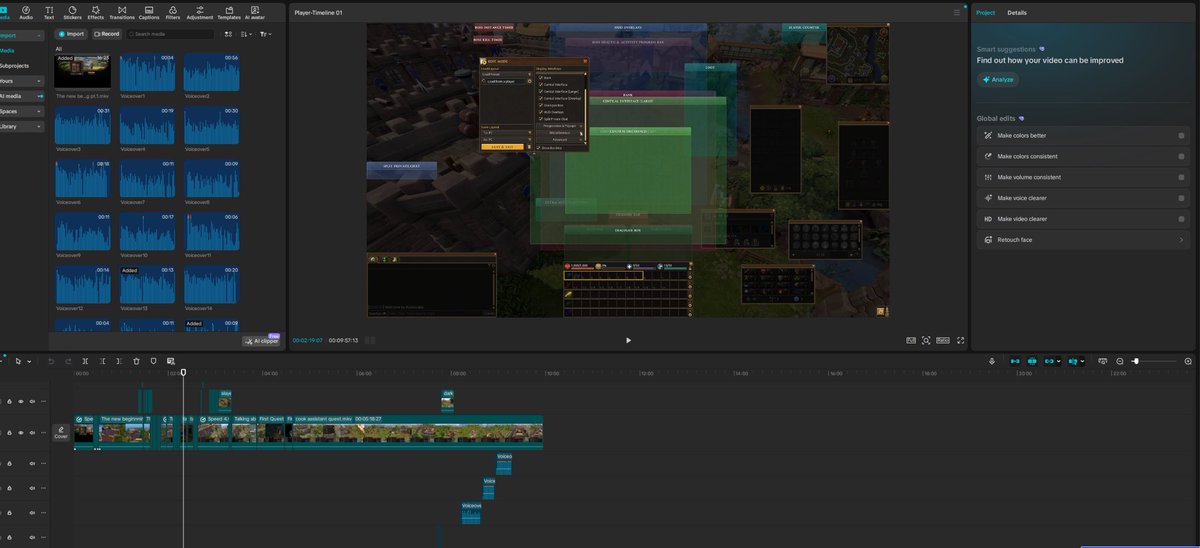The width and height of the screenshot is (1200, 548).
Task: Open the player menu icon
Action: click(x=957, y=12)
